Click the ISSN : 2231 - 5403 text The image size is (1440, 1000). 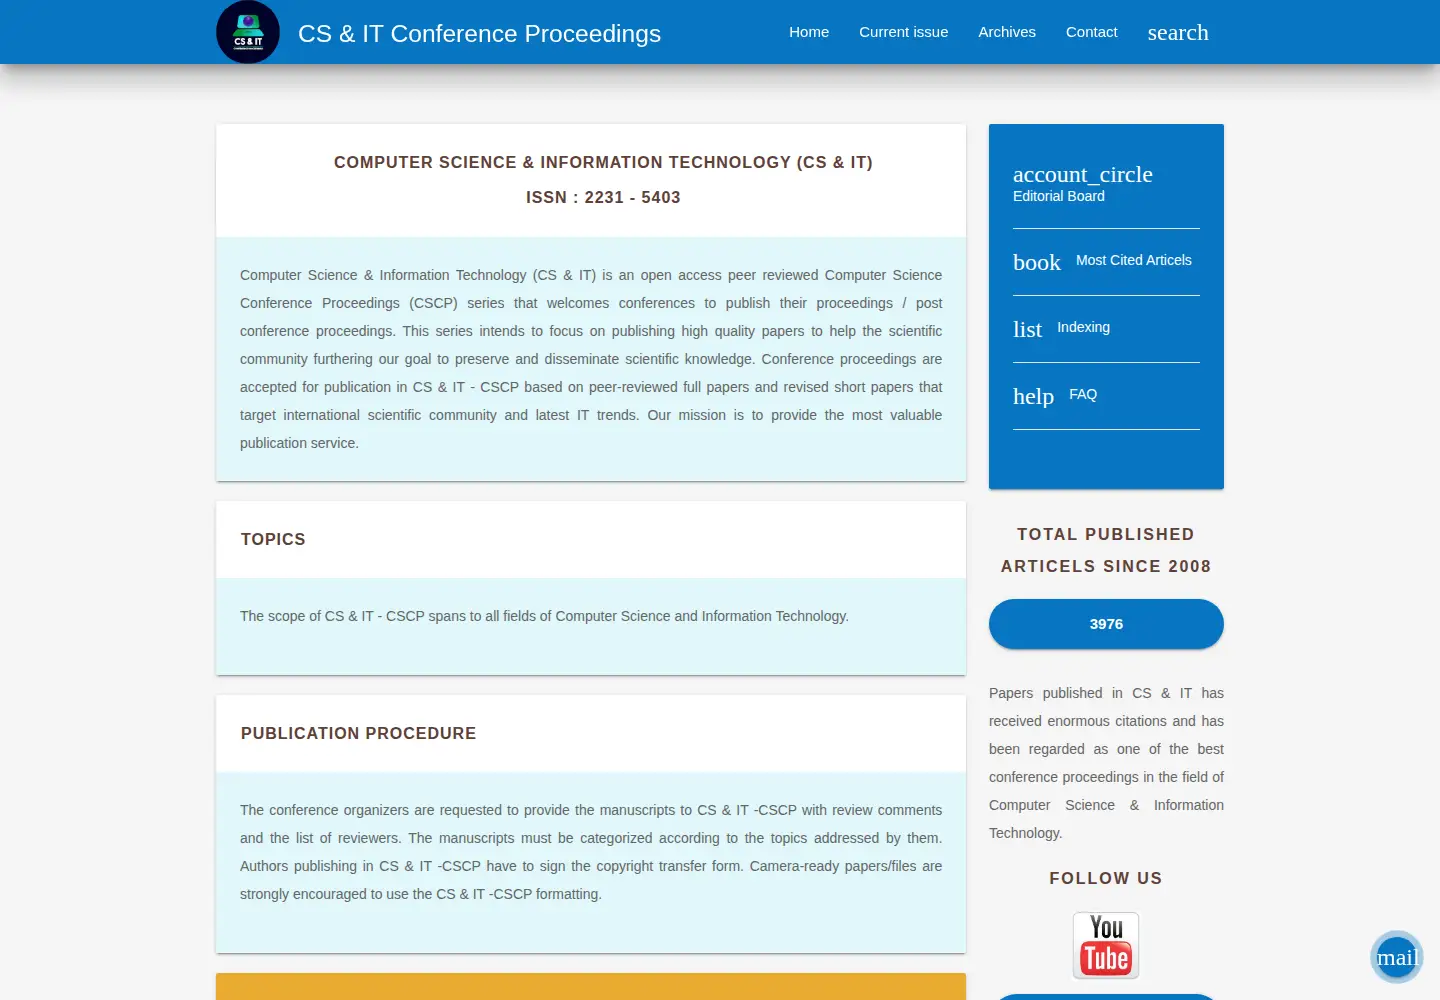coord(603,197)
